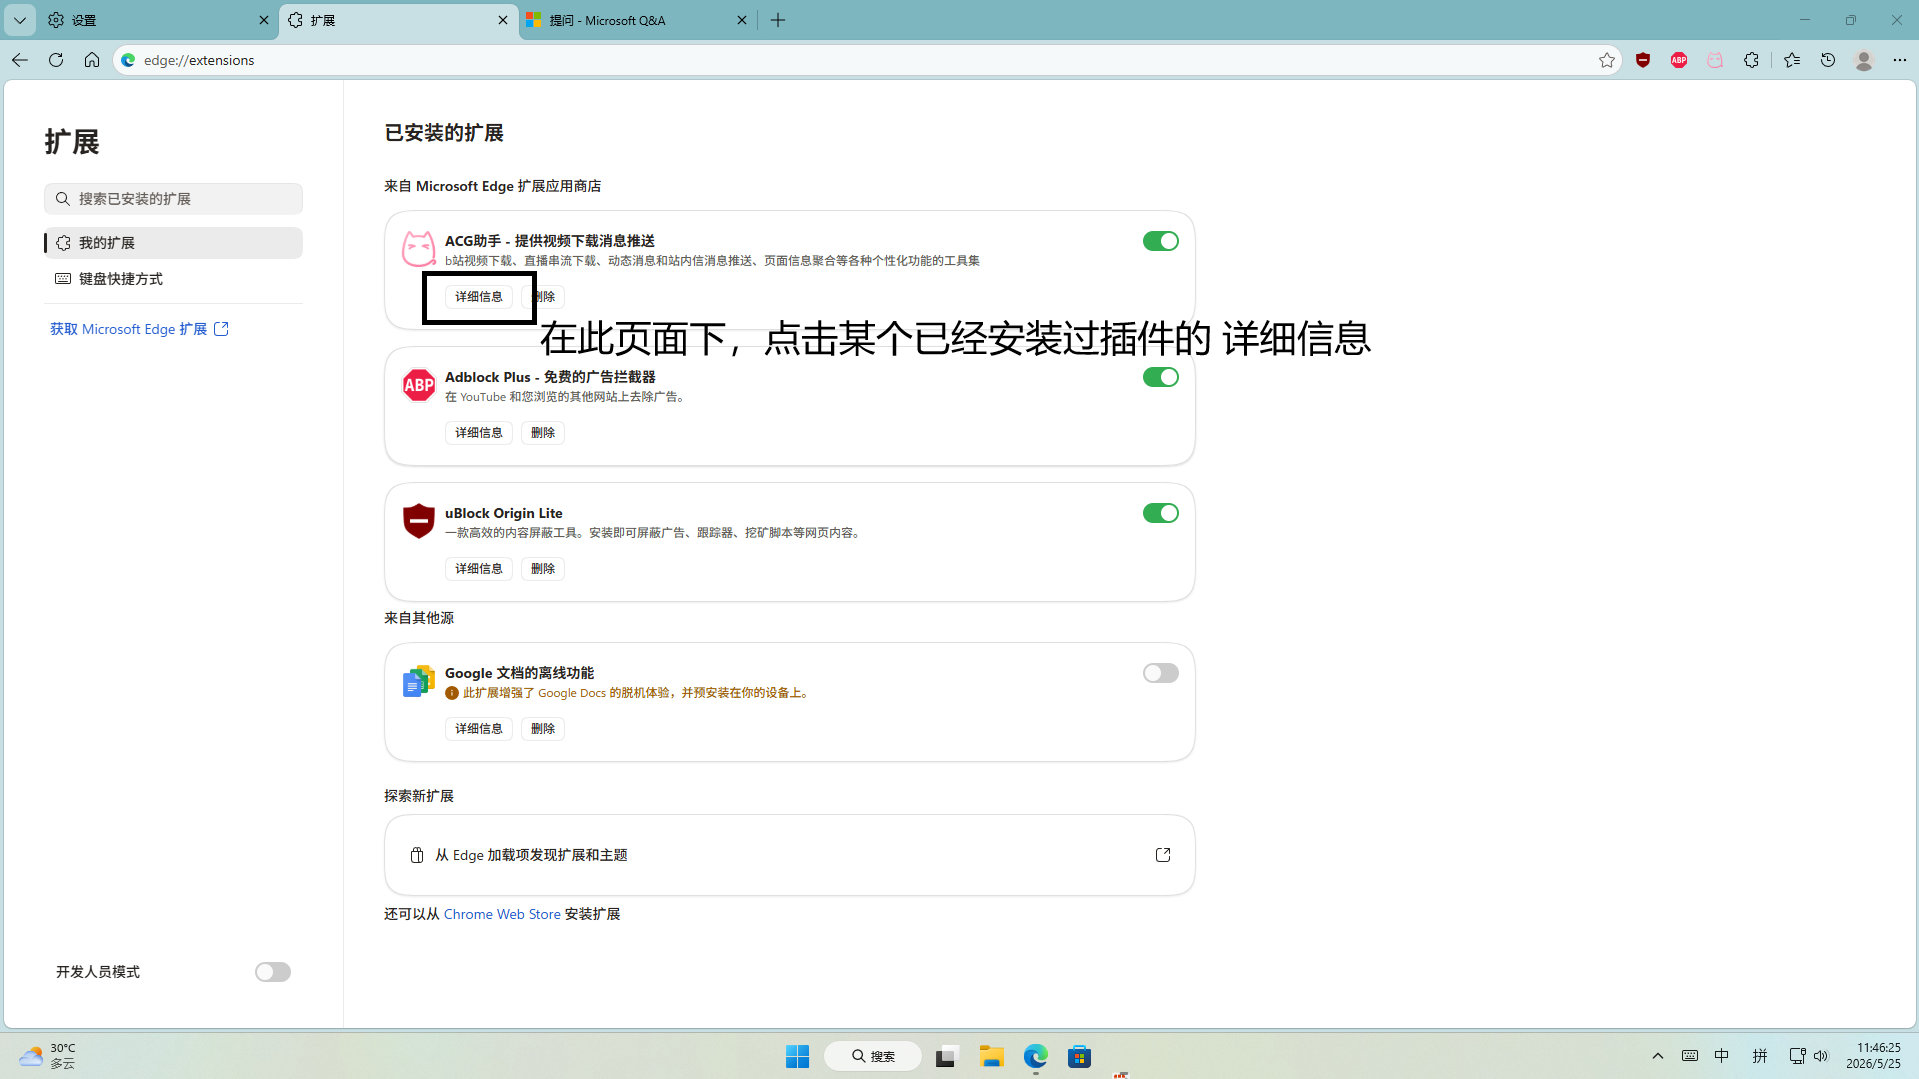The image size is (1919, 1079).
Task: Open the Chrome Web Store link
Action: 502,914
